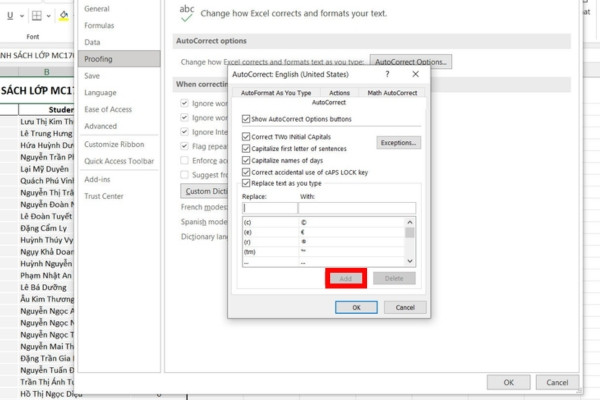Click Cancel in Excel Options window
Image resolution: width=600 pixels, height=400 pixels.
pyautogui.click(x=557, y=382)
